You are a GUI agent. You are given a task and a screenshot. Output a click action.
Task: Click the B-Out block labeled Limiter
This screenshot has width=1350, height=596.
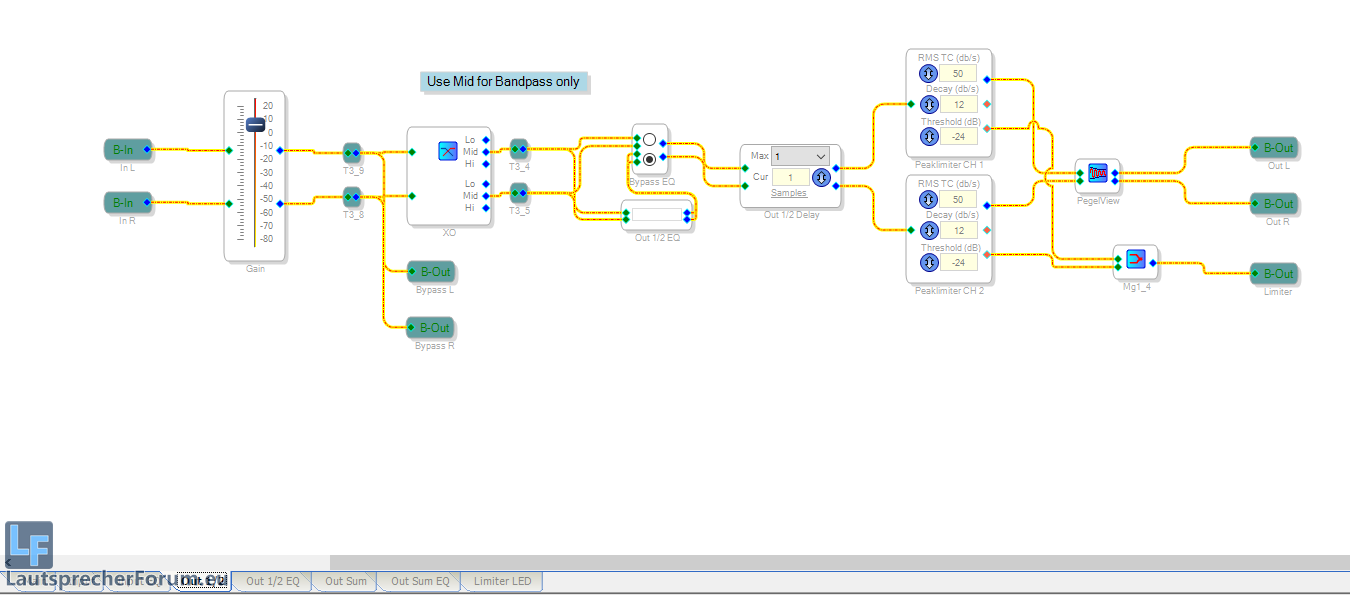[x=1274, y=273]
